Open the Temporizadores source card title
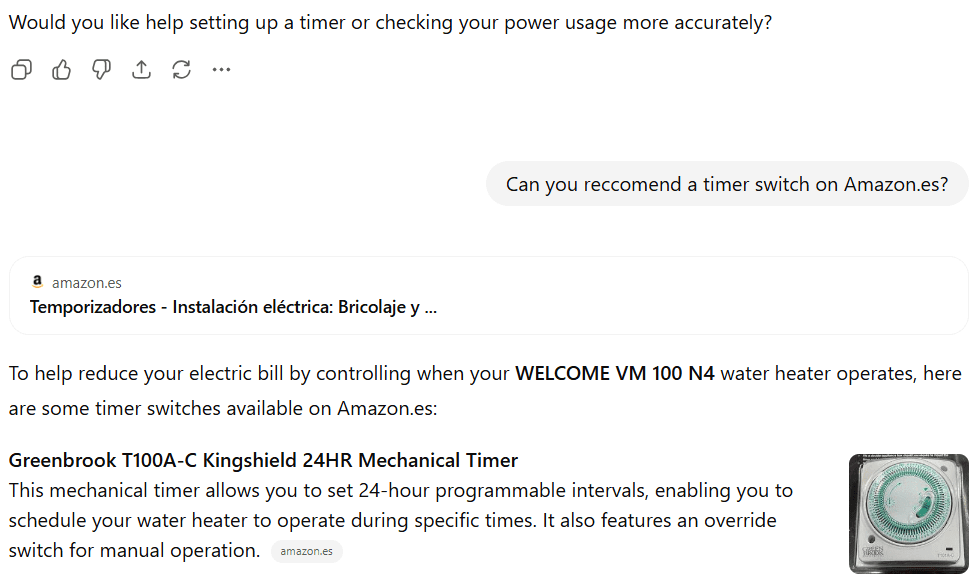 tap(233, 307)
